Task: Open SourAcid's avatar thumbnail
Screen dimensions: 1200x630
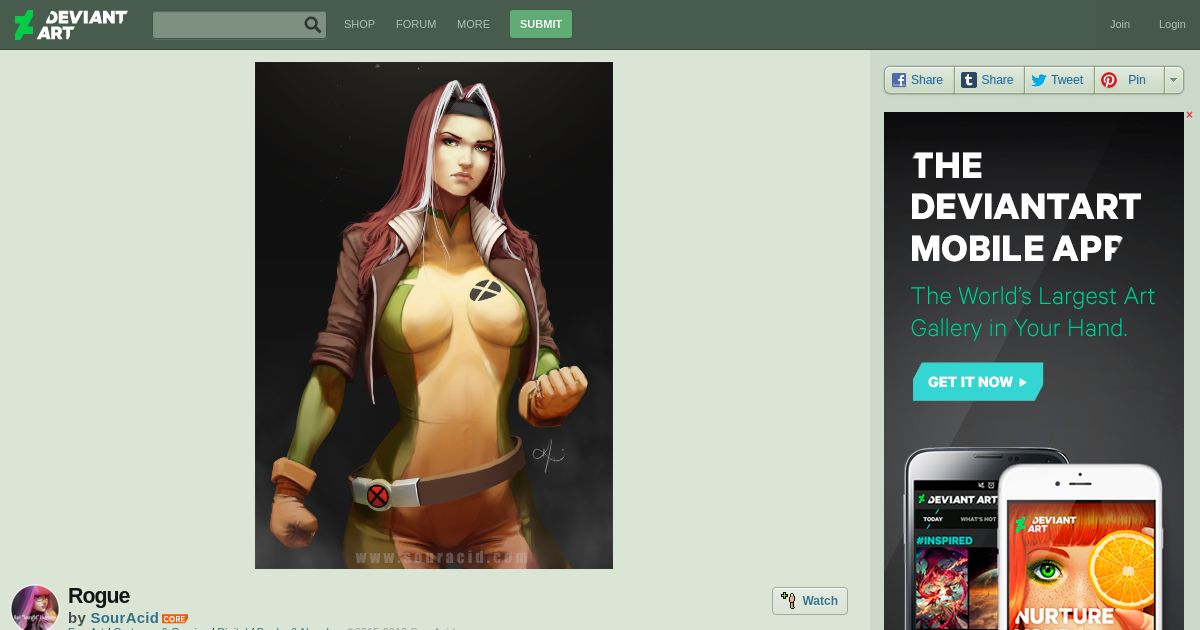Action: coord(35,608)
